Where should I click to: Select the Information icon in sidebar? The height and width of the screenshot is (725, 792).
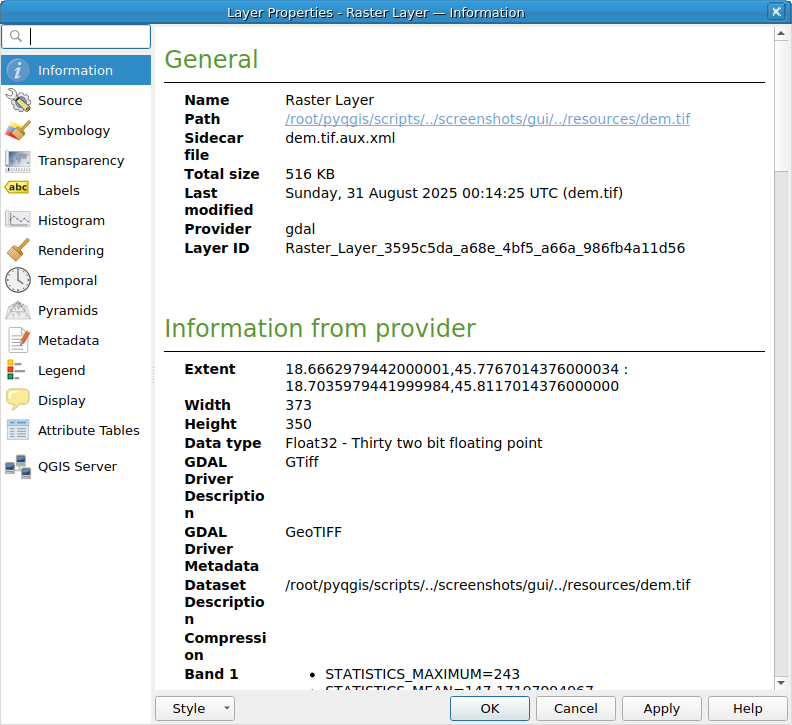click(x=18, y=70)
